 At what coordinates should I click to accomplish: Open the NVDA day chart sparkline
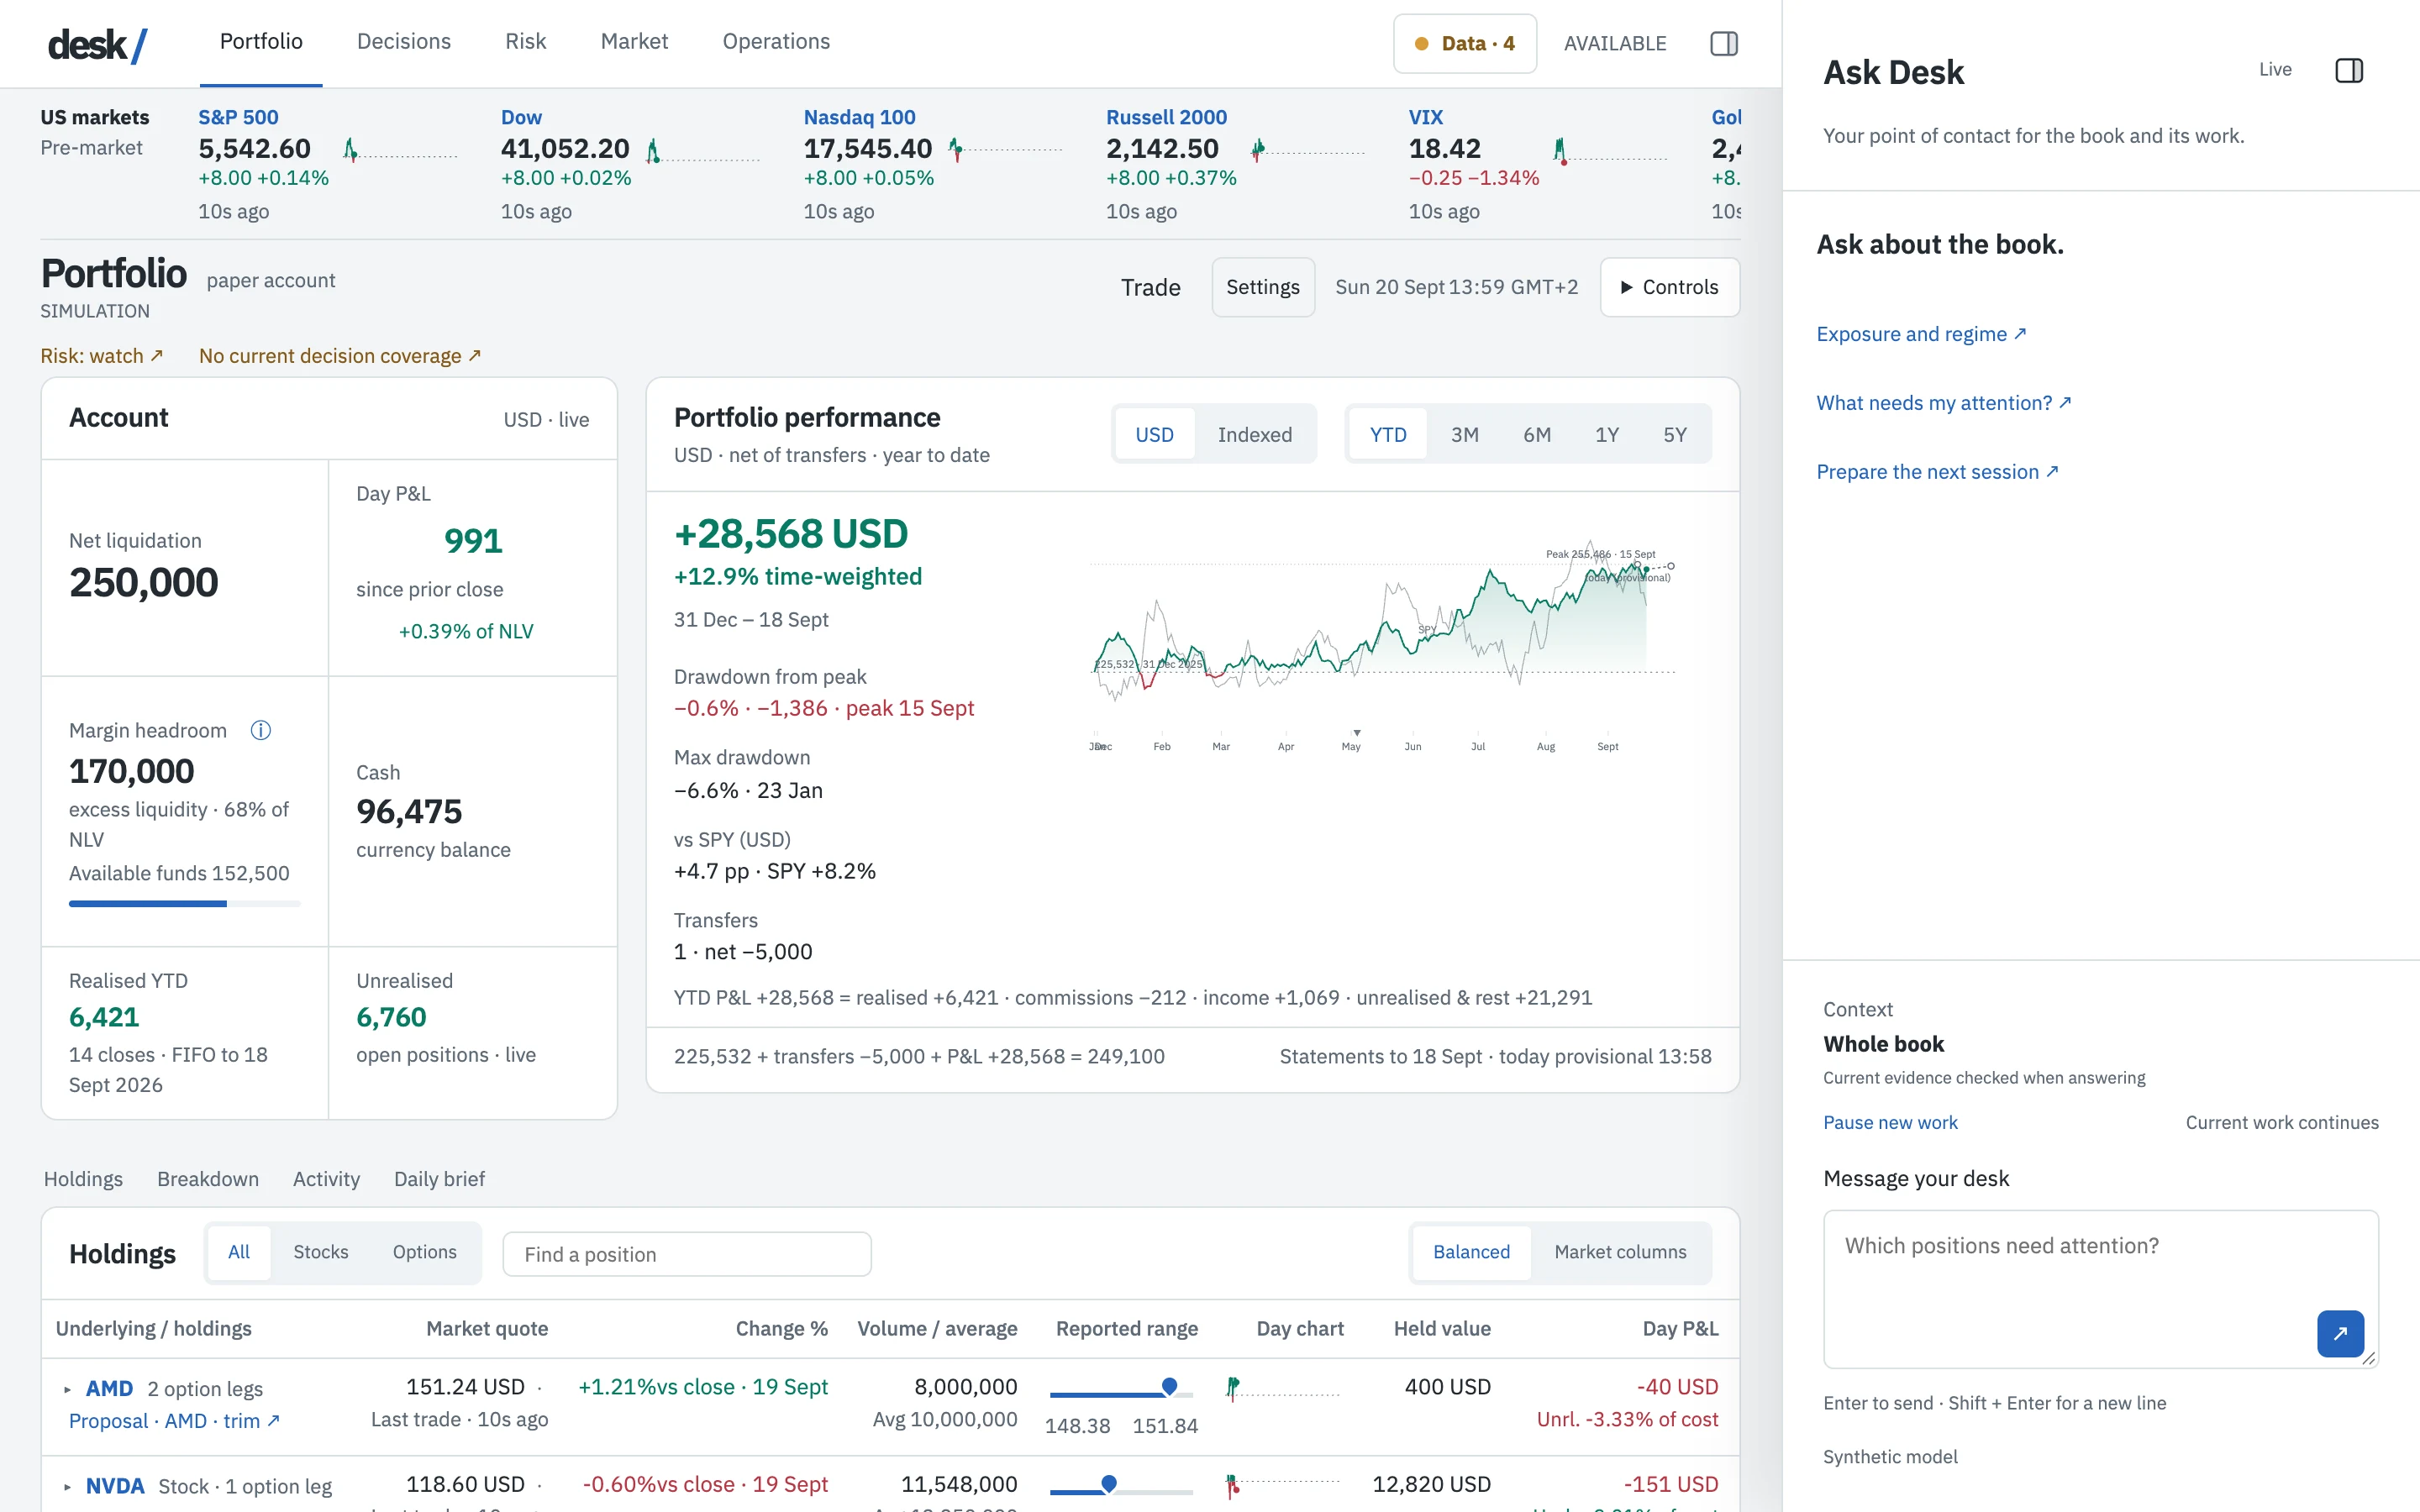point(1283,1485)
